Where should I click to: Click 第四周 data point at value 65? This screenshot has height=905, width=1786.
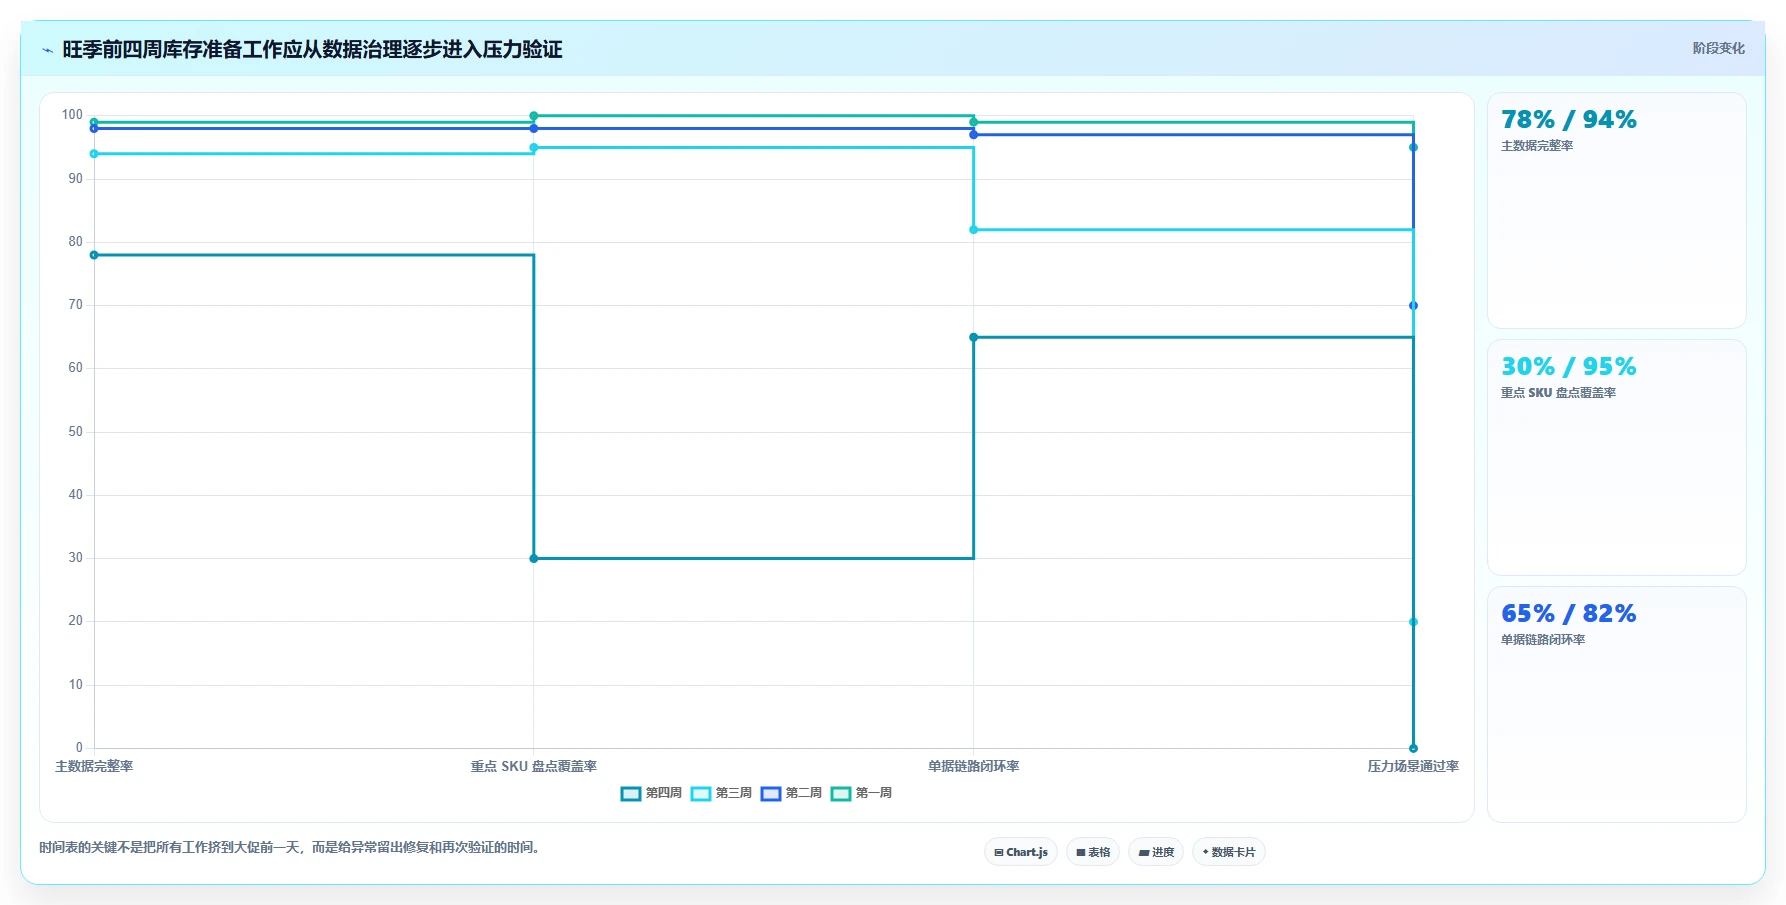(x=973, y=337)
